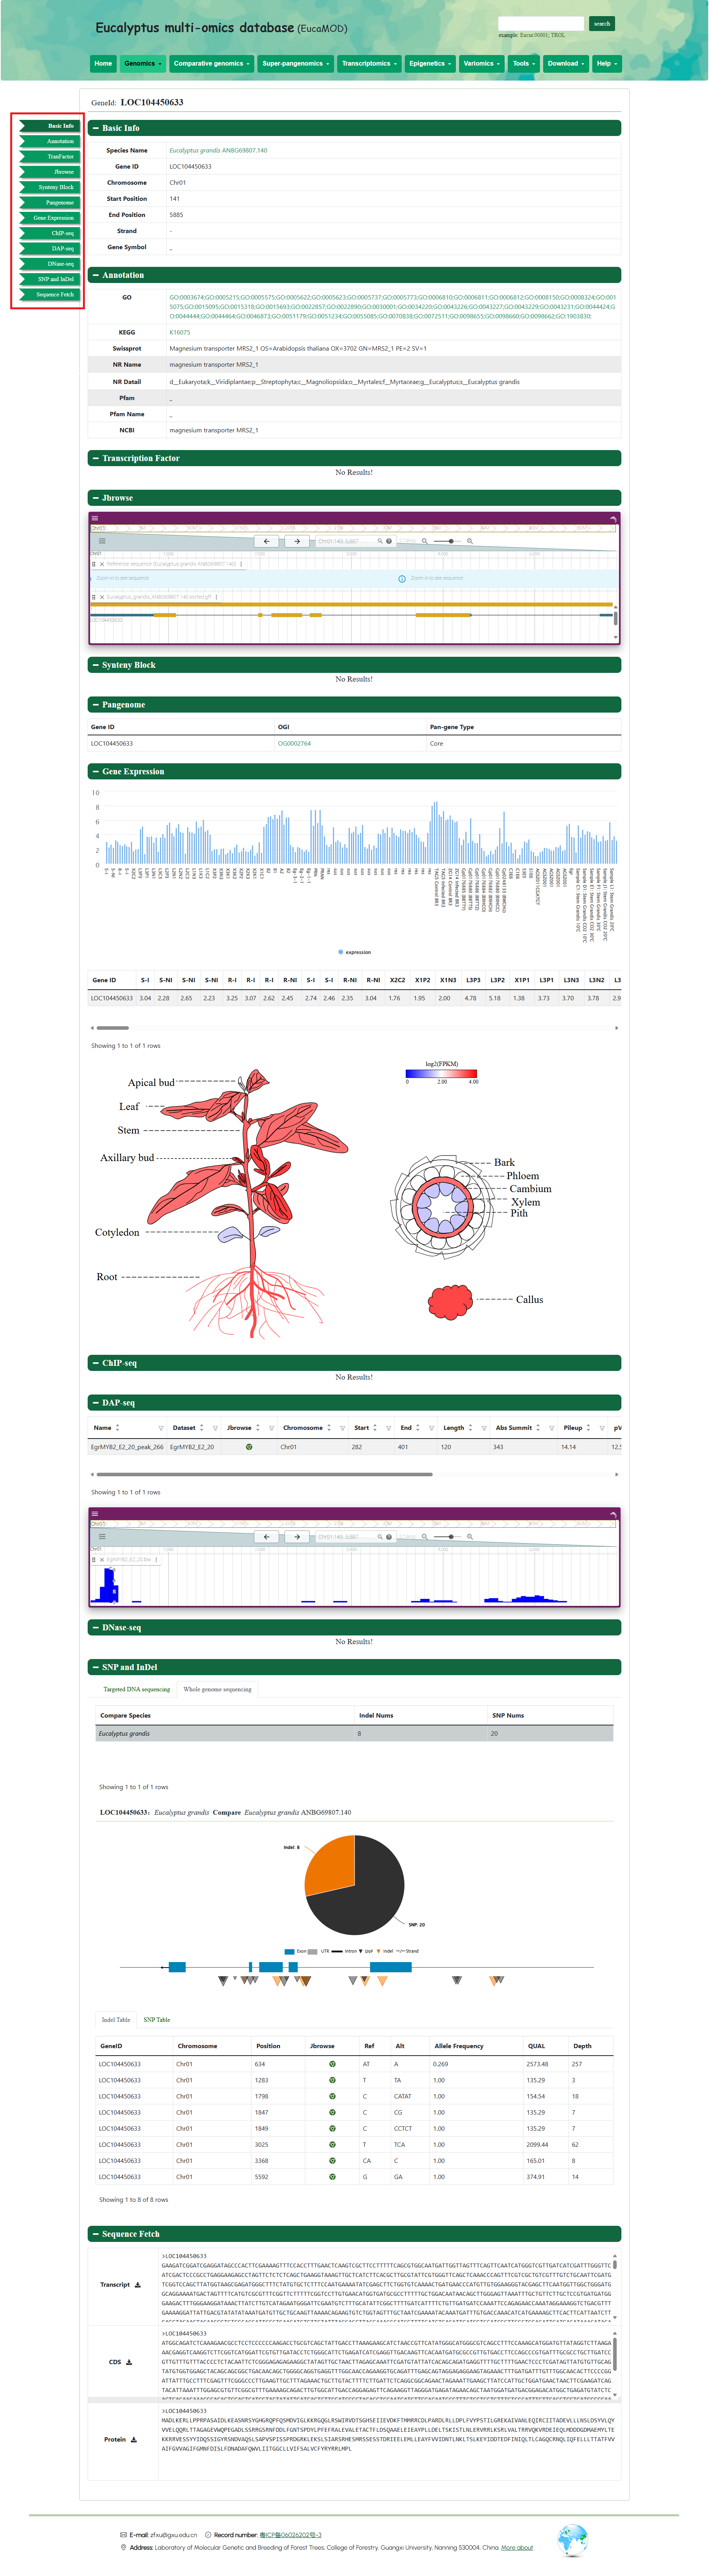The image size is (709, 2576).
Task: Collapse the DAP-seq section
Action: click(95, 1403)
